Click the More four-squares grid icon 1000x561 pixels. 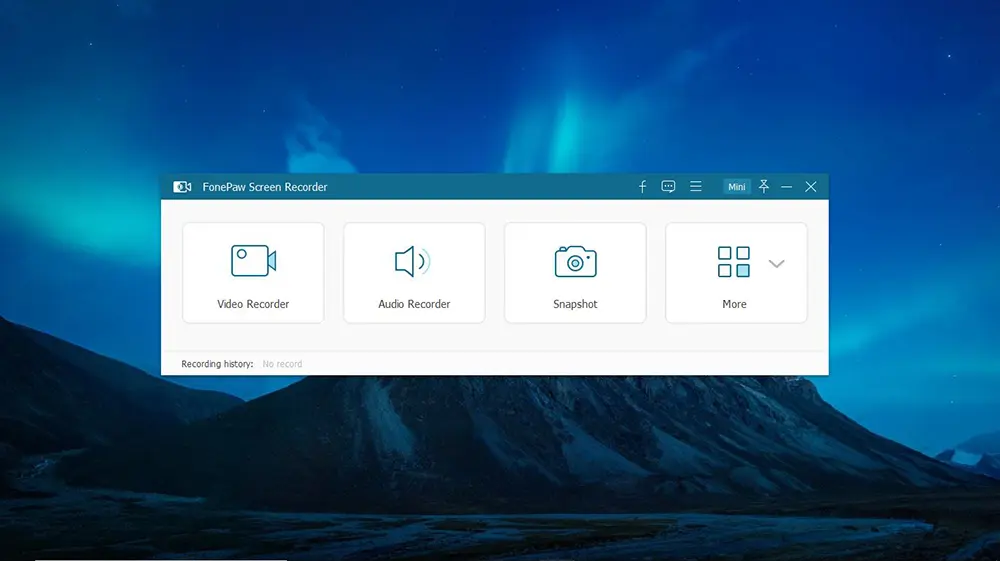[x=733, y=261]
